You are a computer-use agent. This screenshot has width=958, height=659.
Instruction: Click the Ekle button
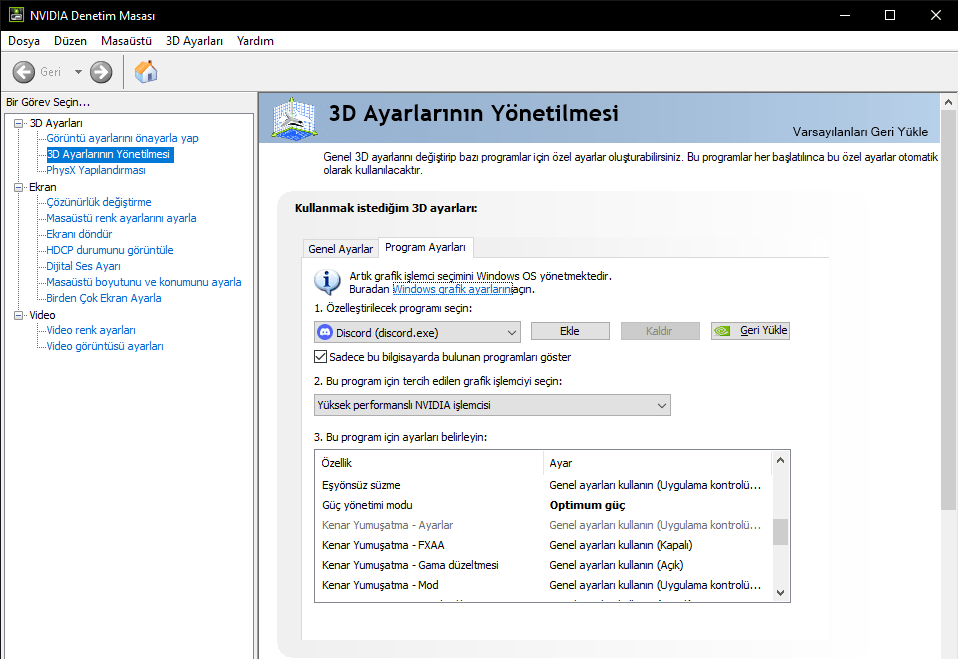tap(570, 331)
